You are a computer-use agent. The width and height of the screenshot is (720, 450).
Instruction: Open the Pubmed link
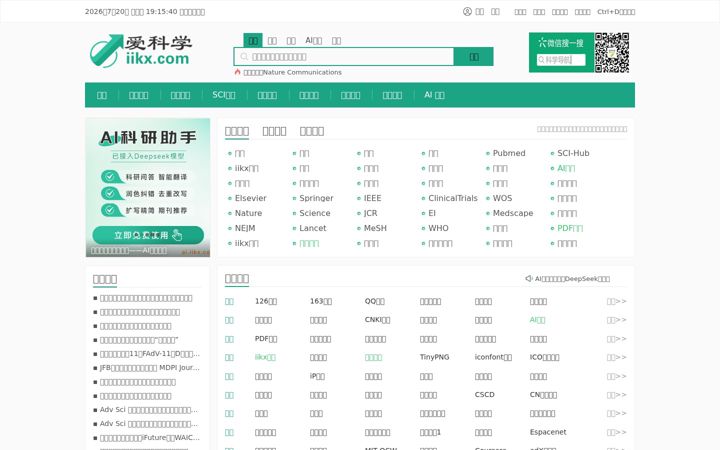coord(509,153)
